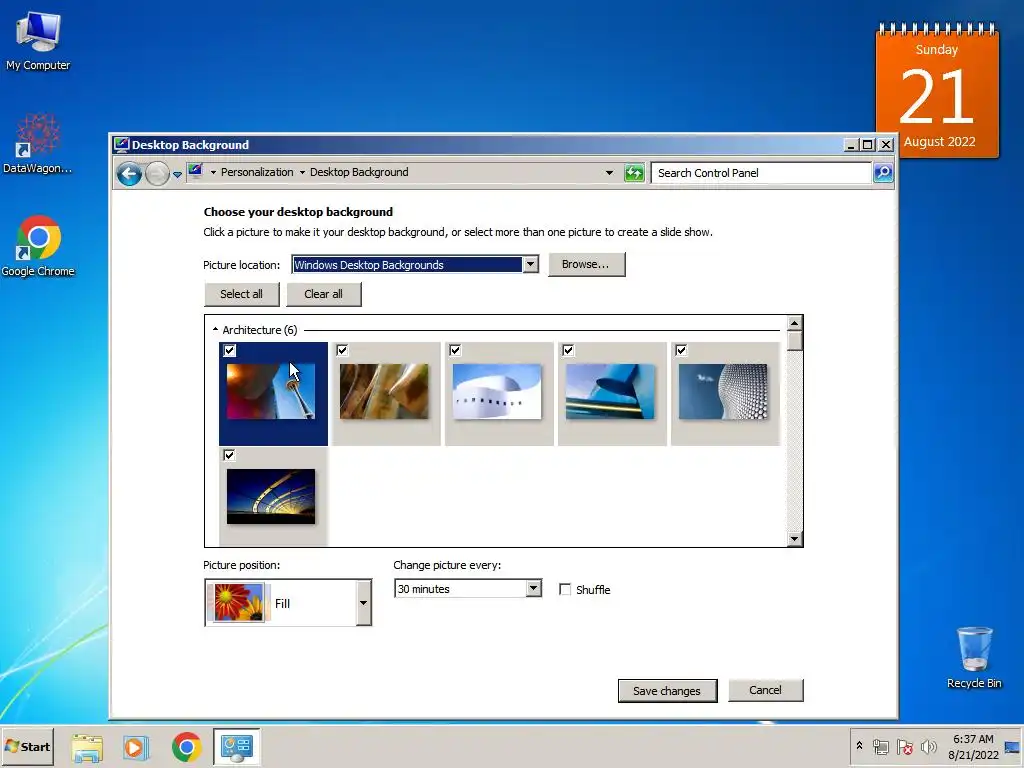Click the Control Panel taskbar button
Viewport: 1024px width, 768px height.
tap(236, 747)
